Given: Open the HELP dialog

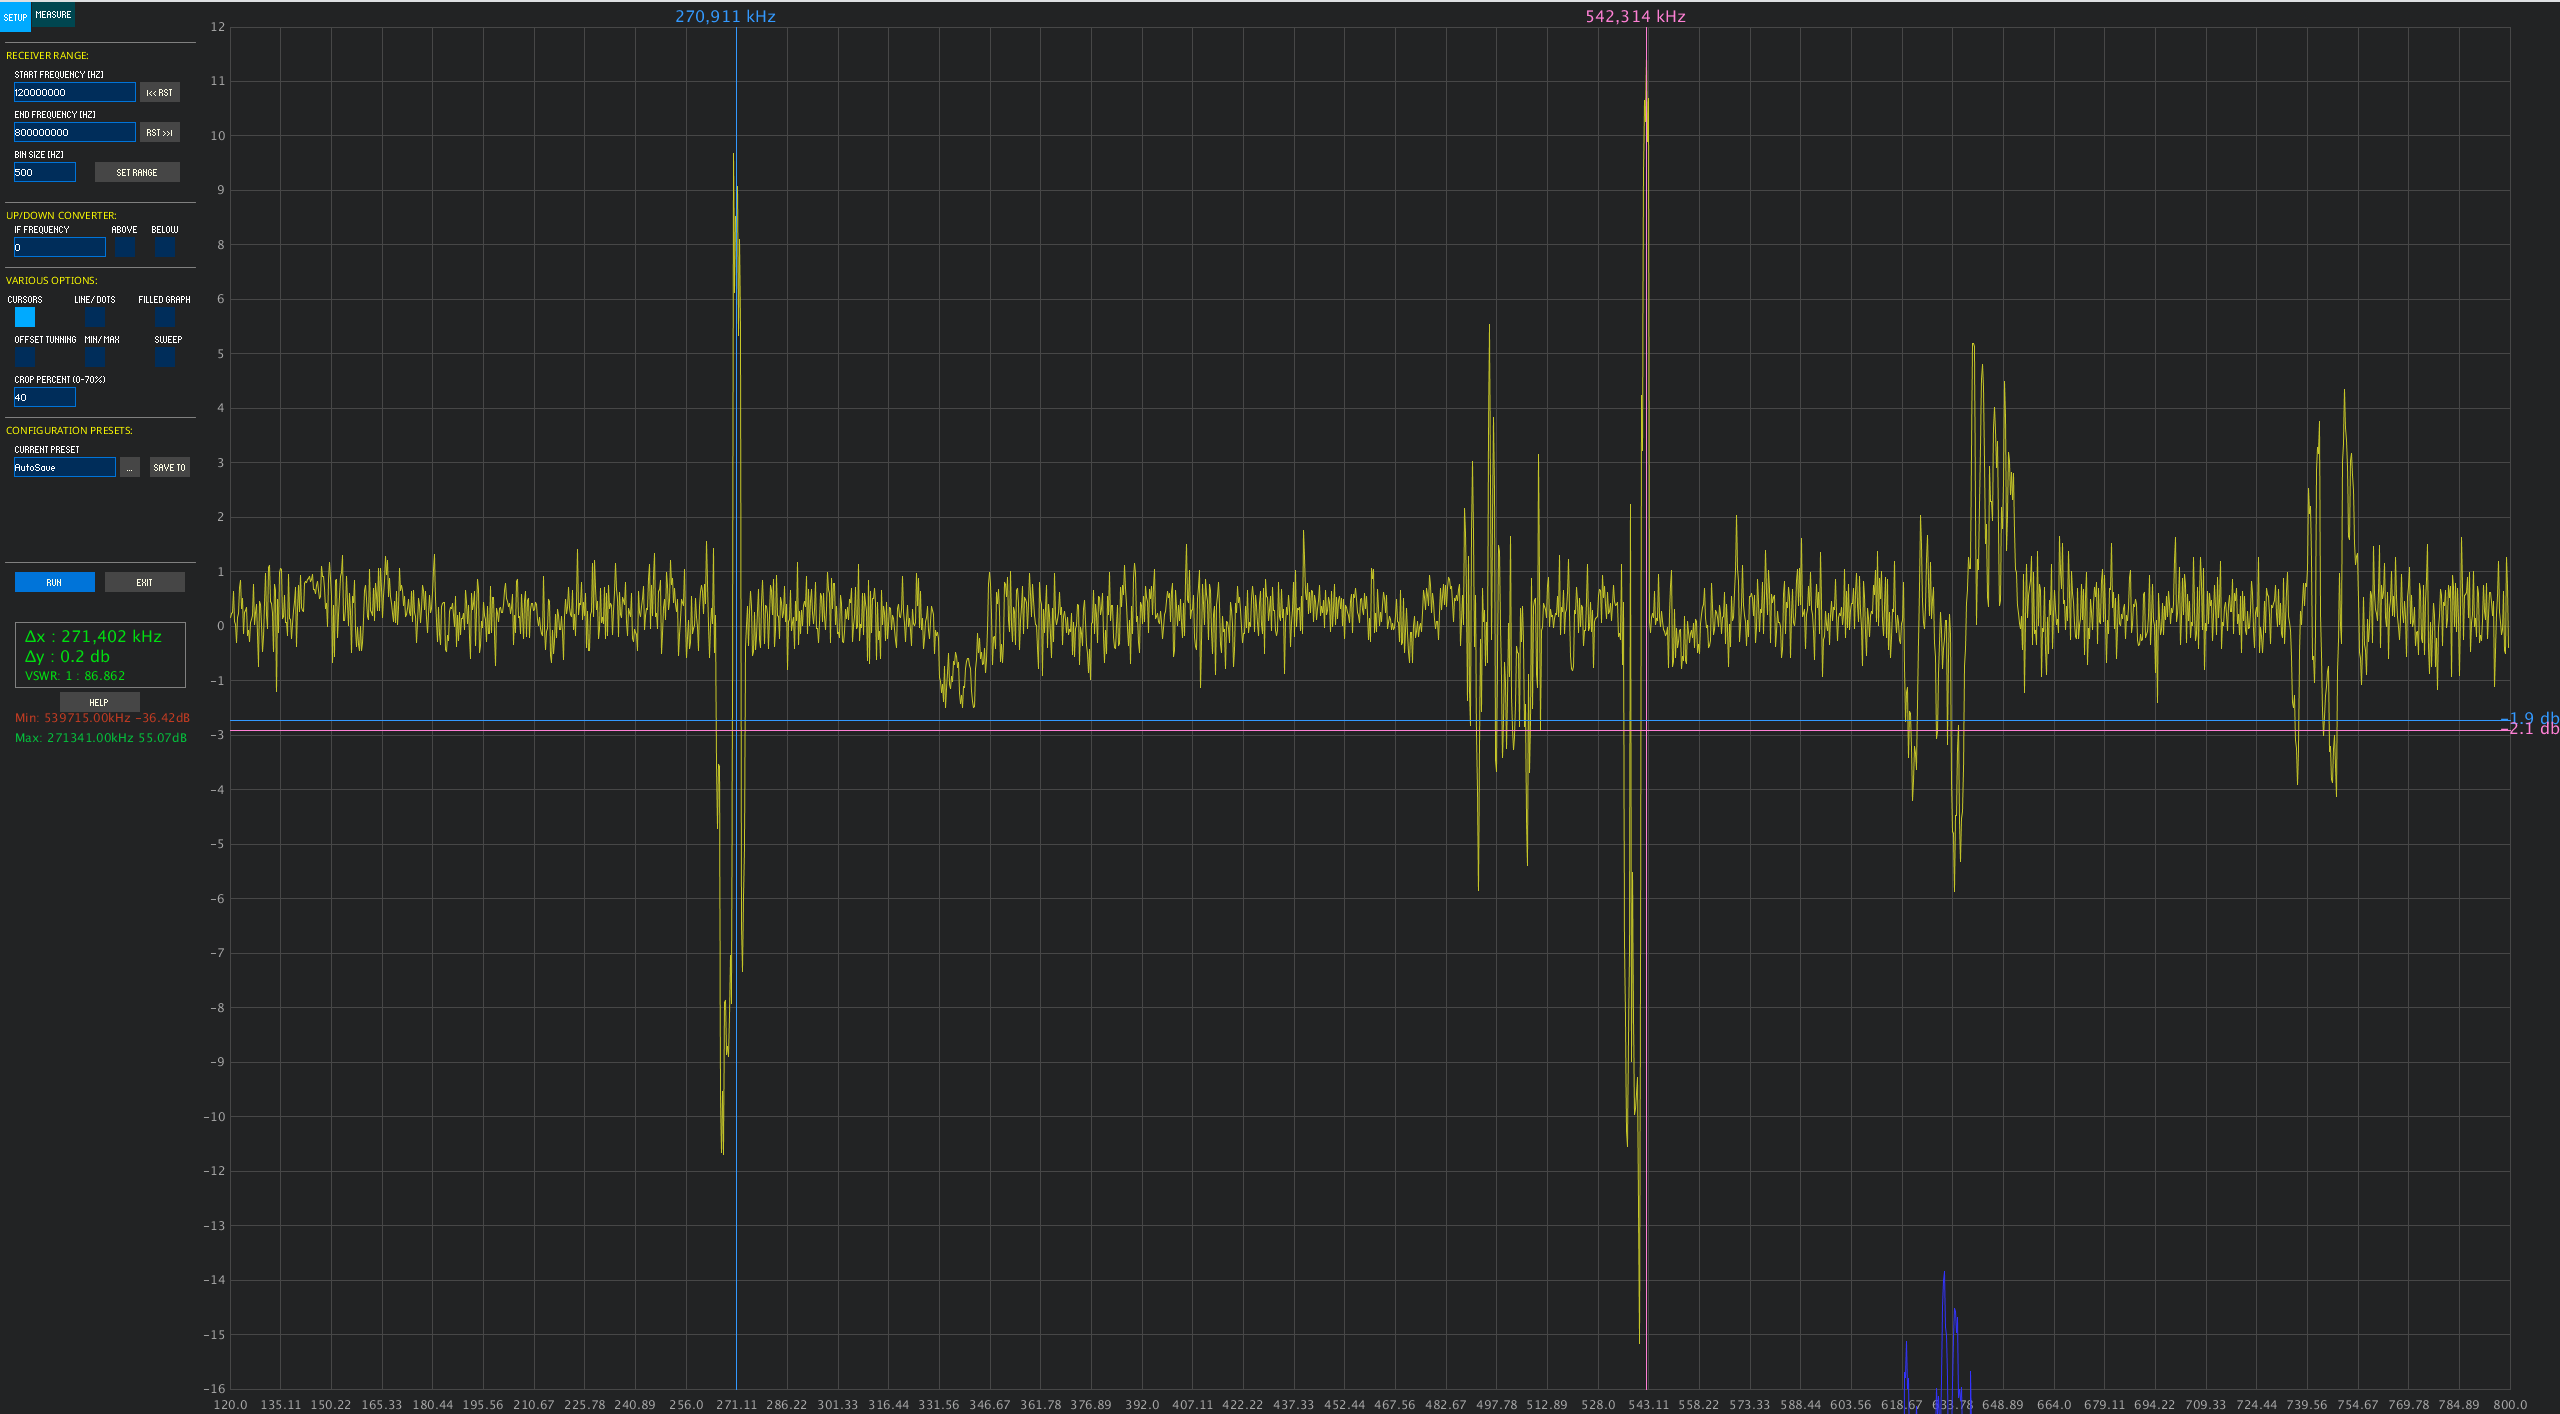Looking at the screenshot, I should [x=98, y=702].
